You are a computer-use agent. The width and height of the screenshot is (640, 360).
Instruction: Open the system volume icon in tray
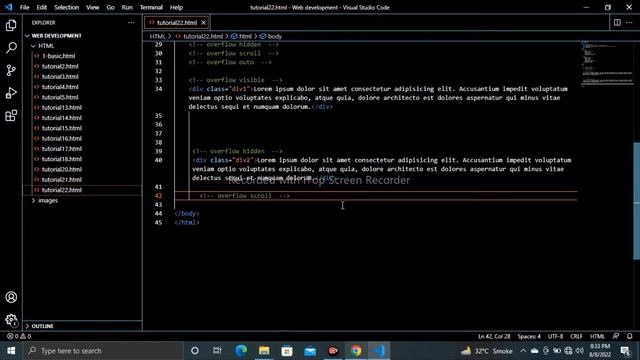(x=580, y=351)
